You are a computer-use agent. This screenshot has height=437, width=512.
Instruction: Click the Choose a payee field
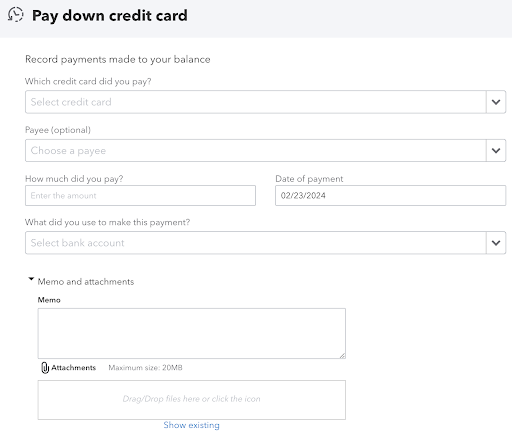(x=255, y=151)
